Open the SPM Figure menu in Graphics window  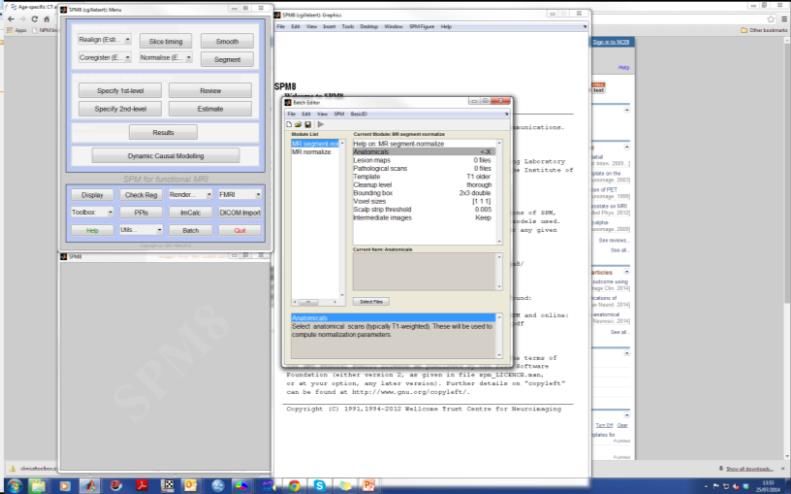pyautogui.click(x=421, y=27)
